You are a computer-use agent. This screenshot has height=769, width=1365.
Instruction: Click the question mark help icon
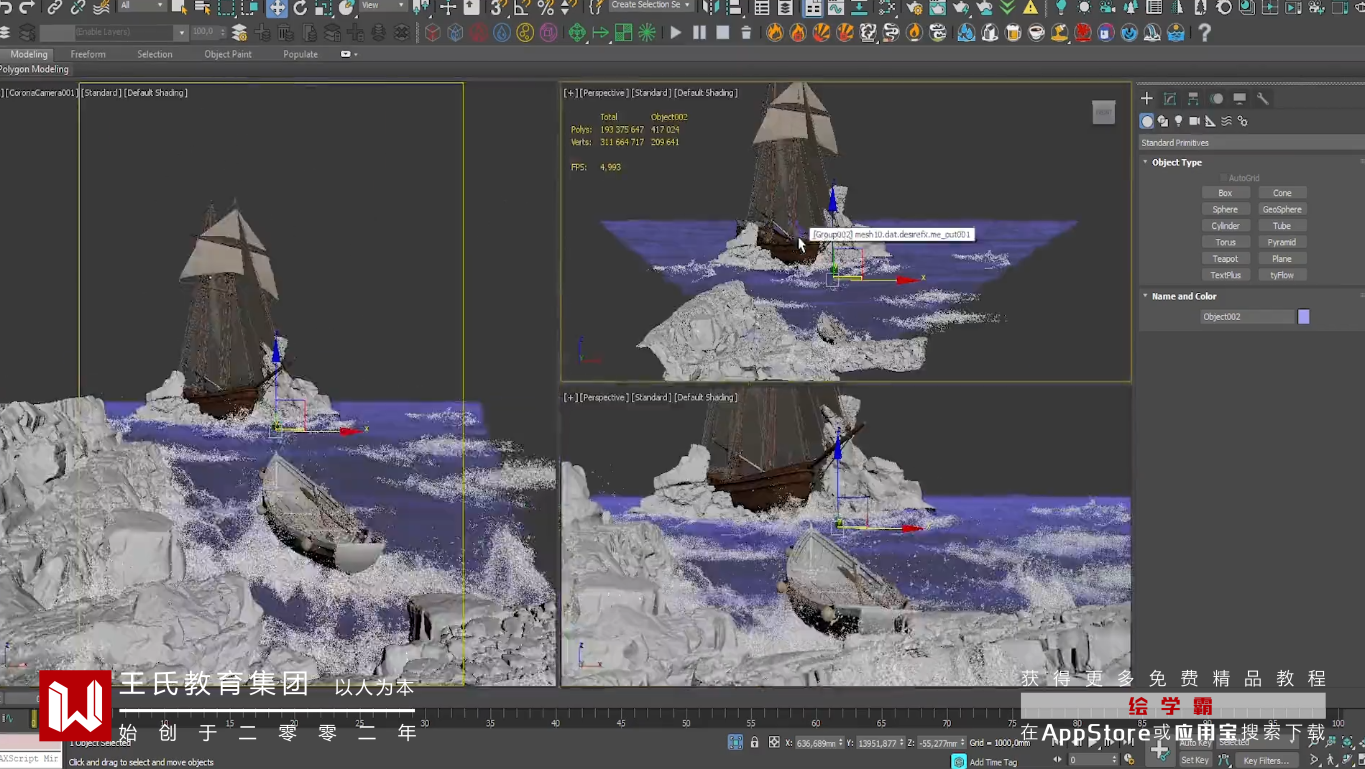(x=1205, y=33)
